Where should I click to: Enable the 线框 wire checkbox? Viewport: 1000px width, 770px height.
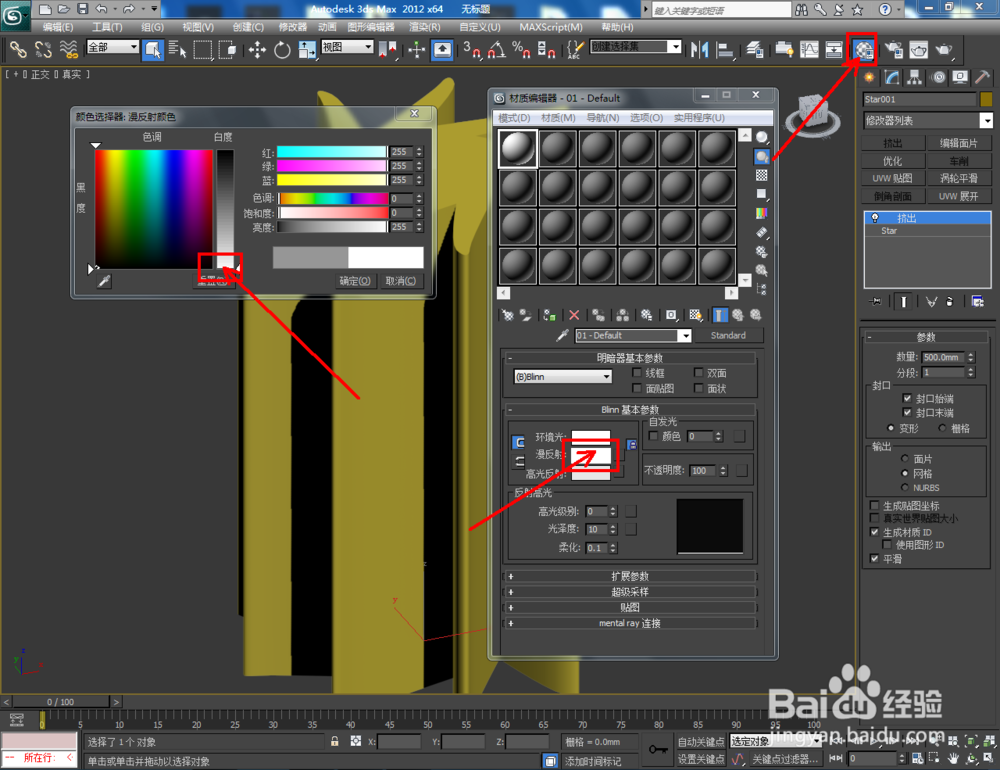636,373
